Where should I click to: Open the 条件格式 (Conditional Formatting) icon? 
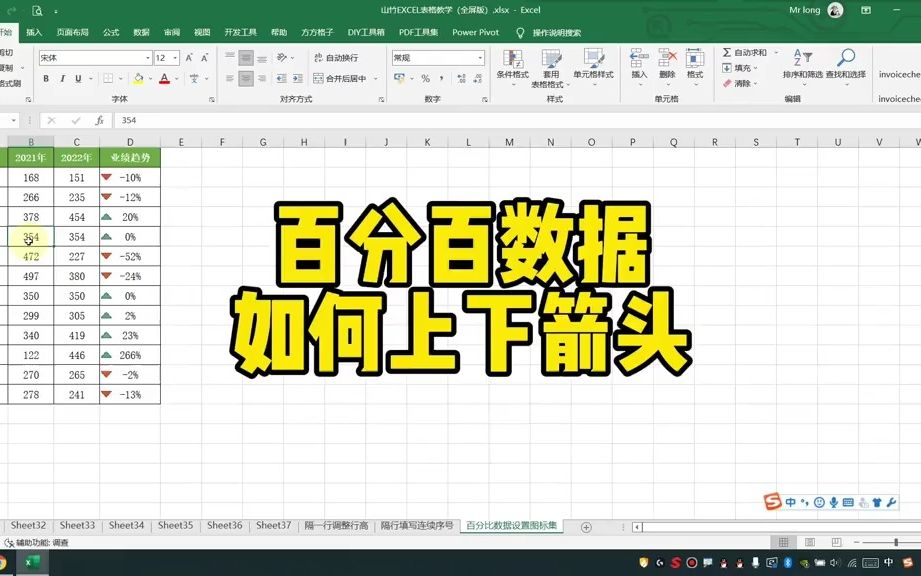click(511, 67)
